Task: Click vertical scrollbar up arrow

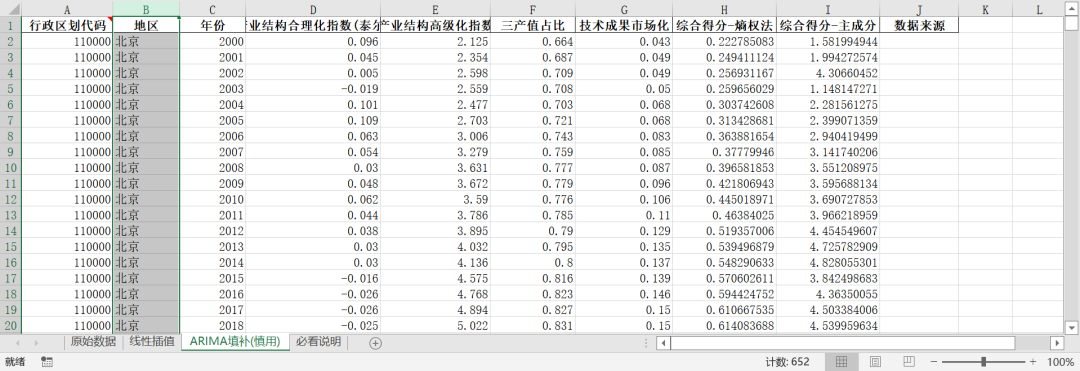Action: point(1071,8)
